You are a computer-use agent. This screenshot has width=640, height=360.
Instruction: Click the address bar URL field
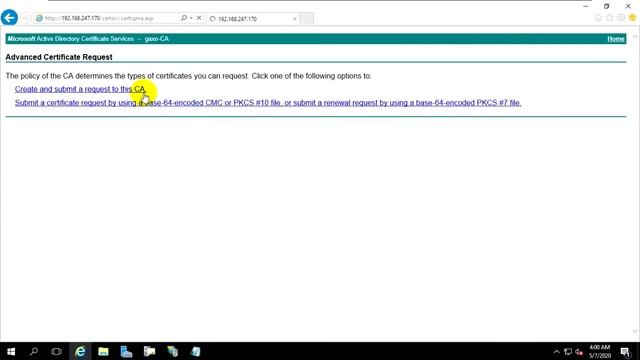click(106, 18)
